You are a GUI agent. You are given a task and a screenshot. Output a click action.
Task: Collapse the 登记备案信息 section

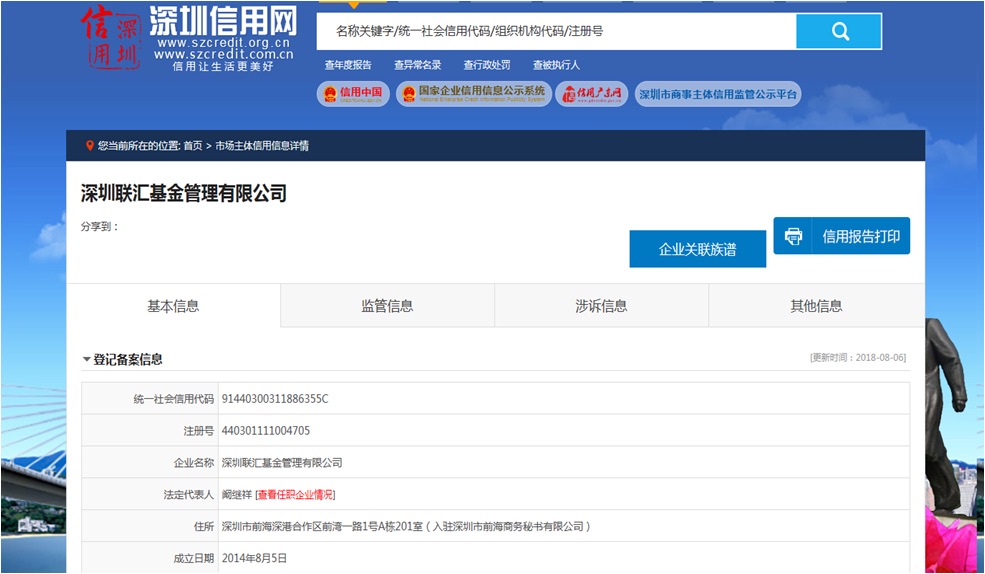click(86, 360)
